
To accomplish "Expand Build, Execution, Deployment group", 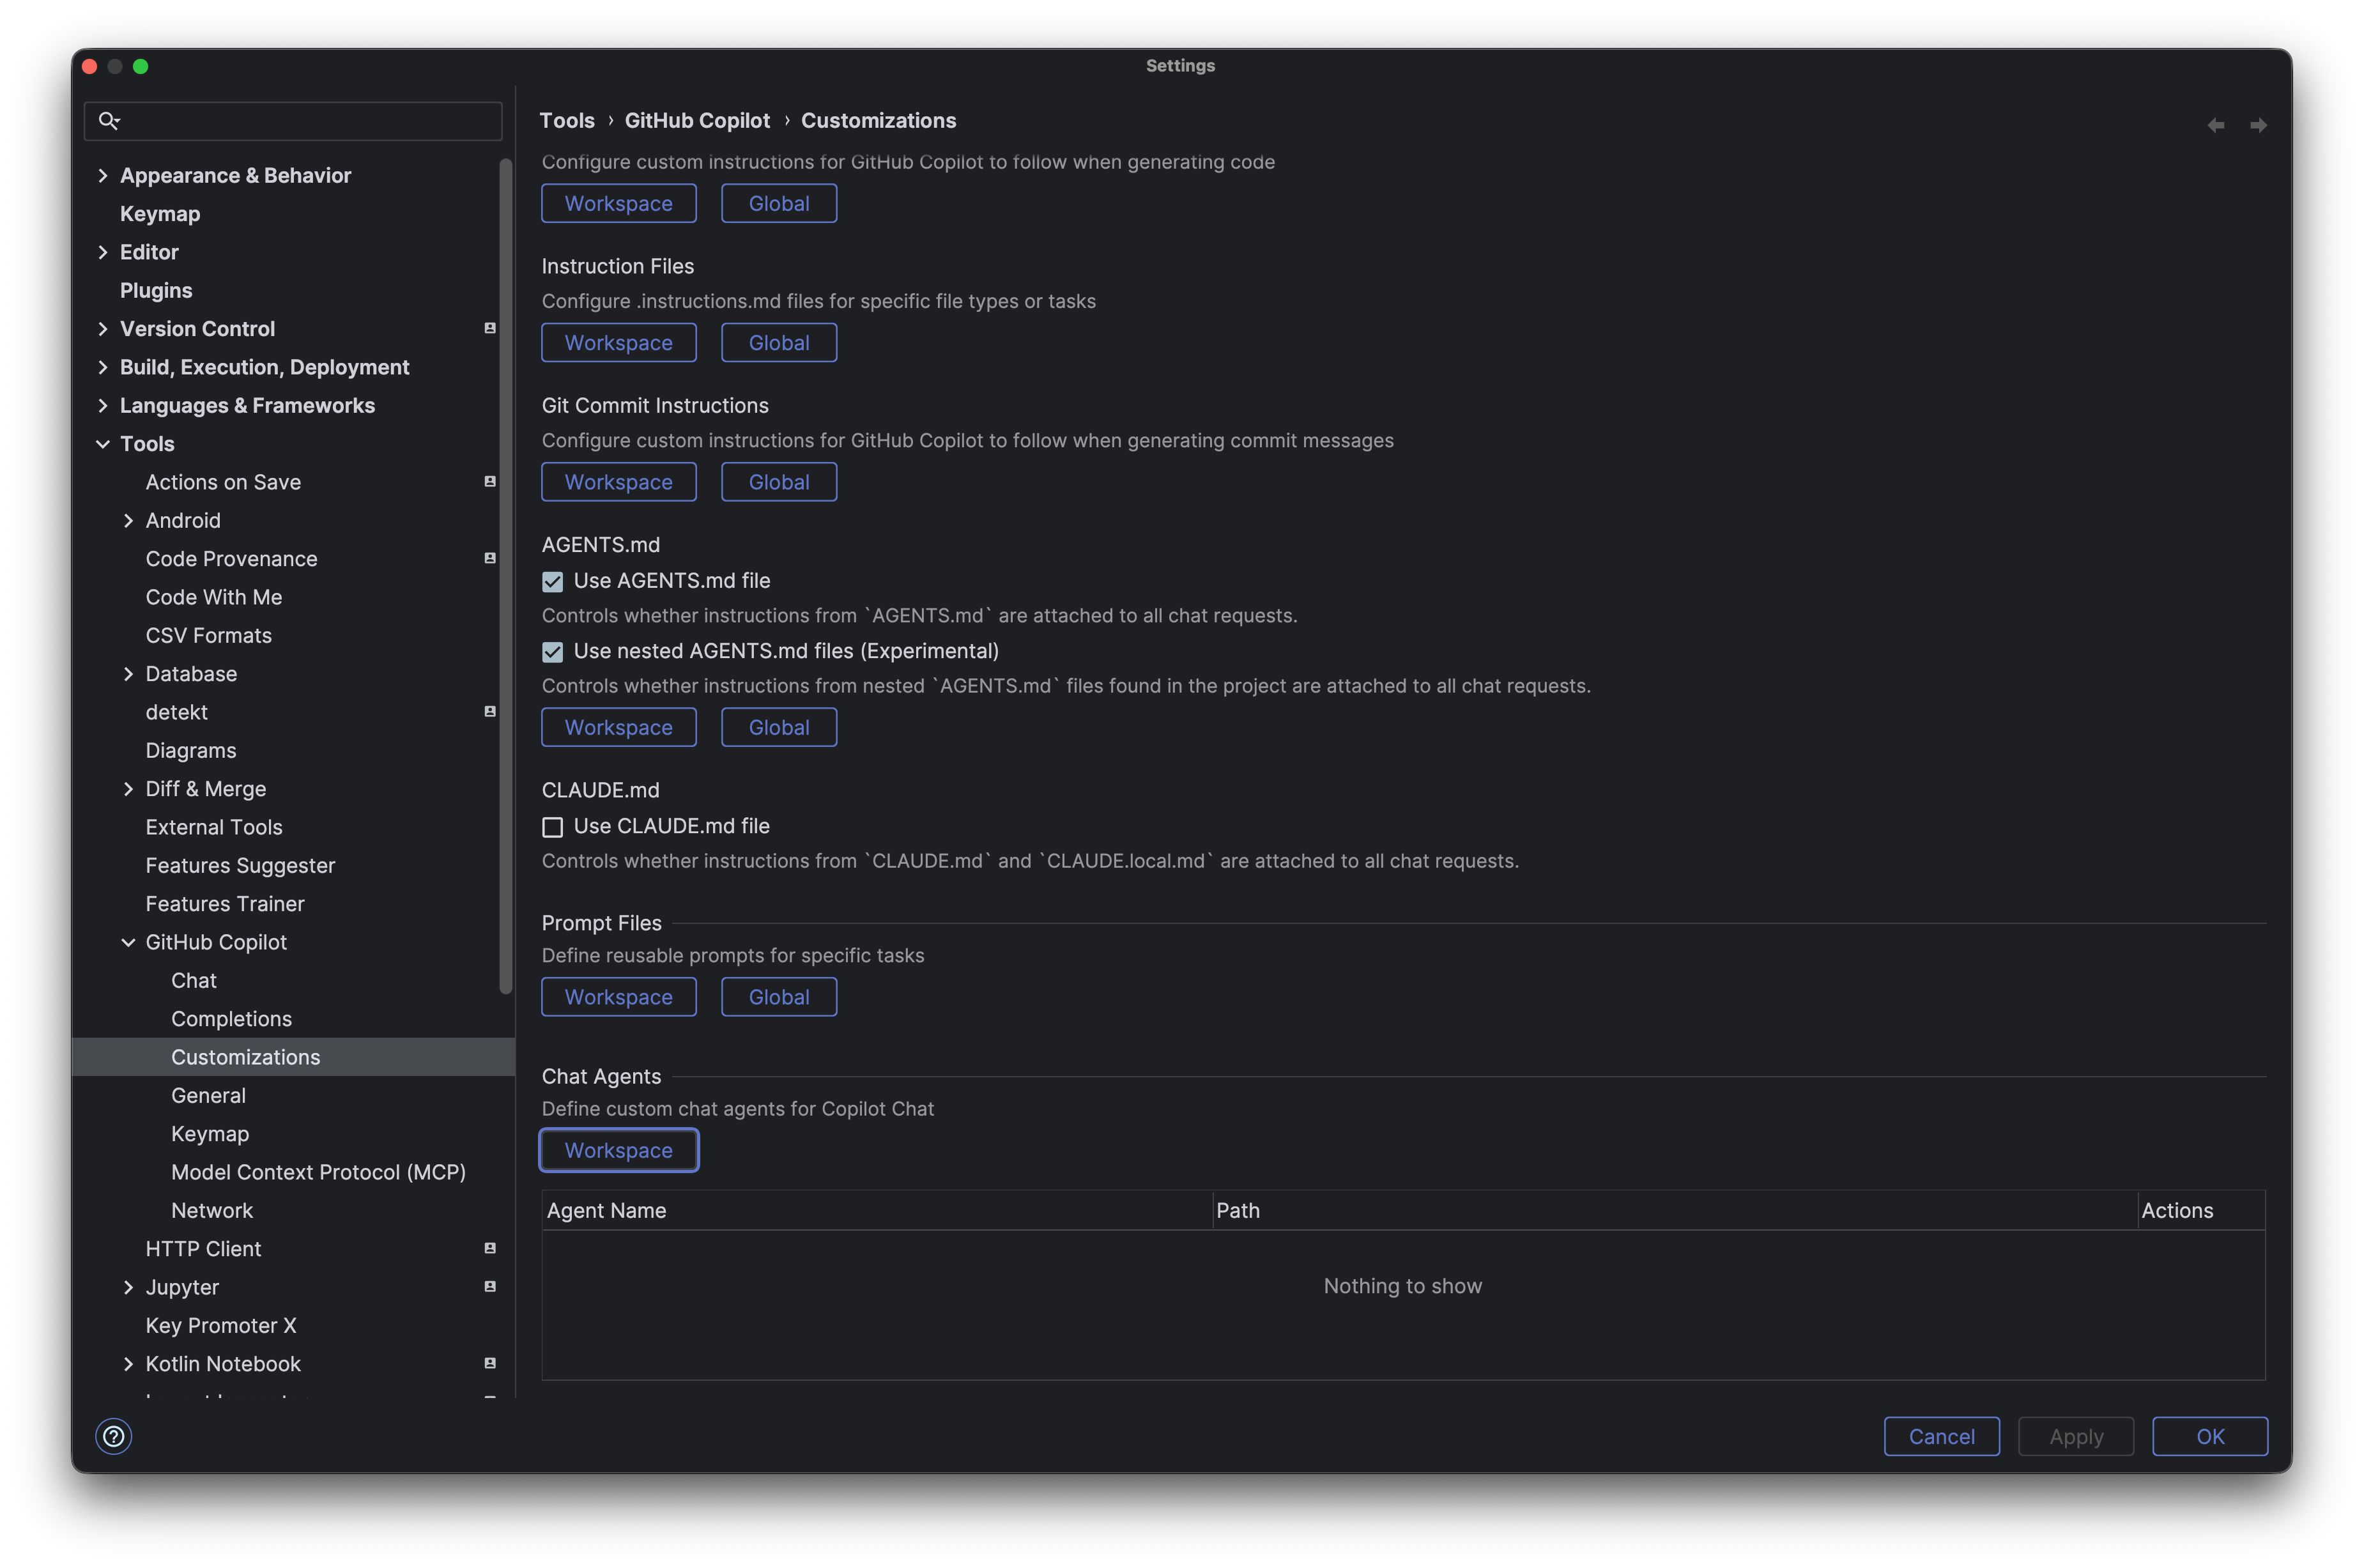I will (102, 367).
